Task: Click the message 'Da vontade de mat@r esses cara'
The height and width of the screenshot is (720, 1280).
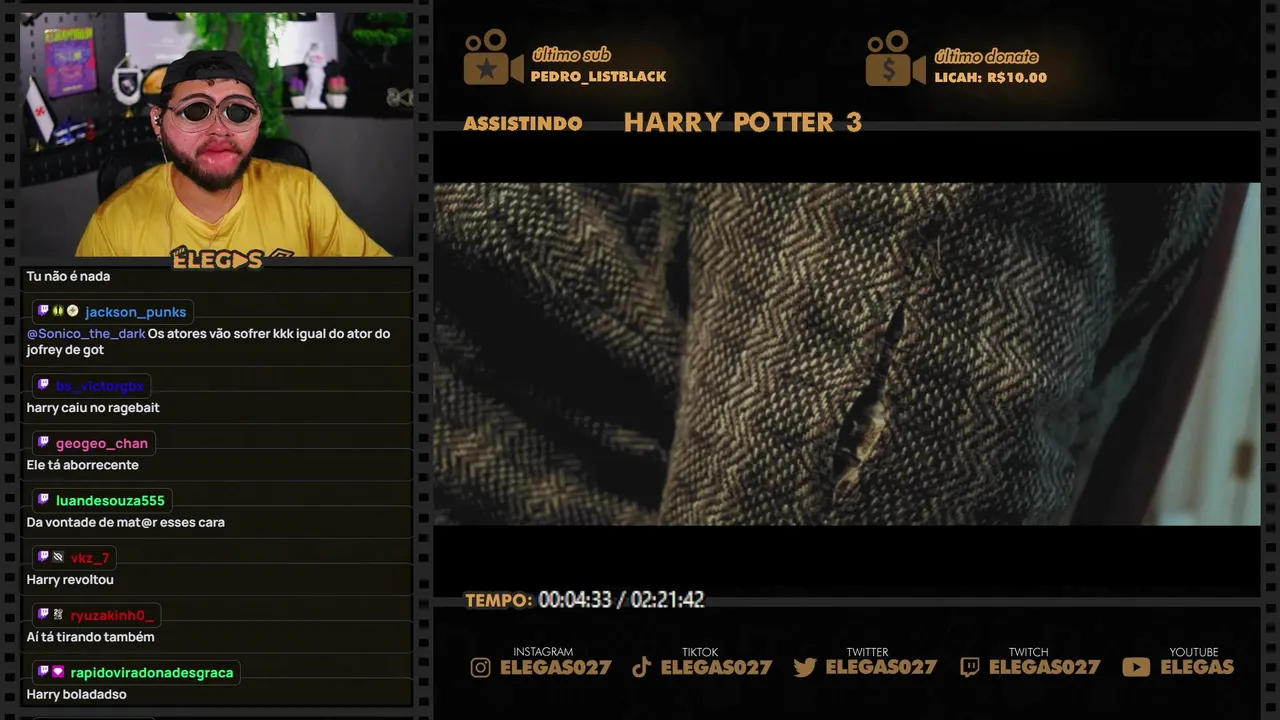Action: click(125, 522)
